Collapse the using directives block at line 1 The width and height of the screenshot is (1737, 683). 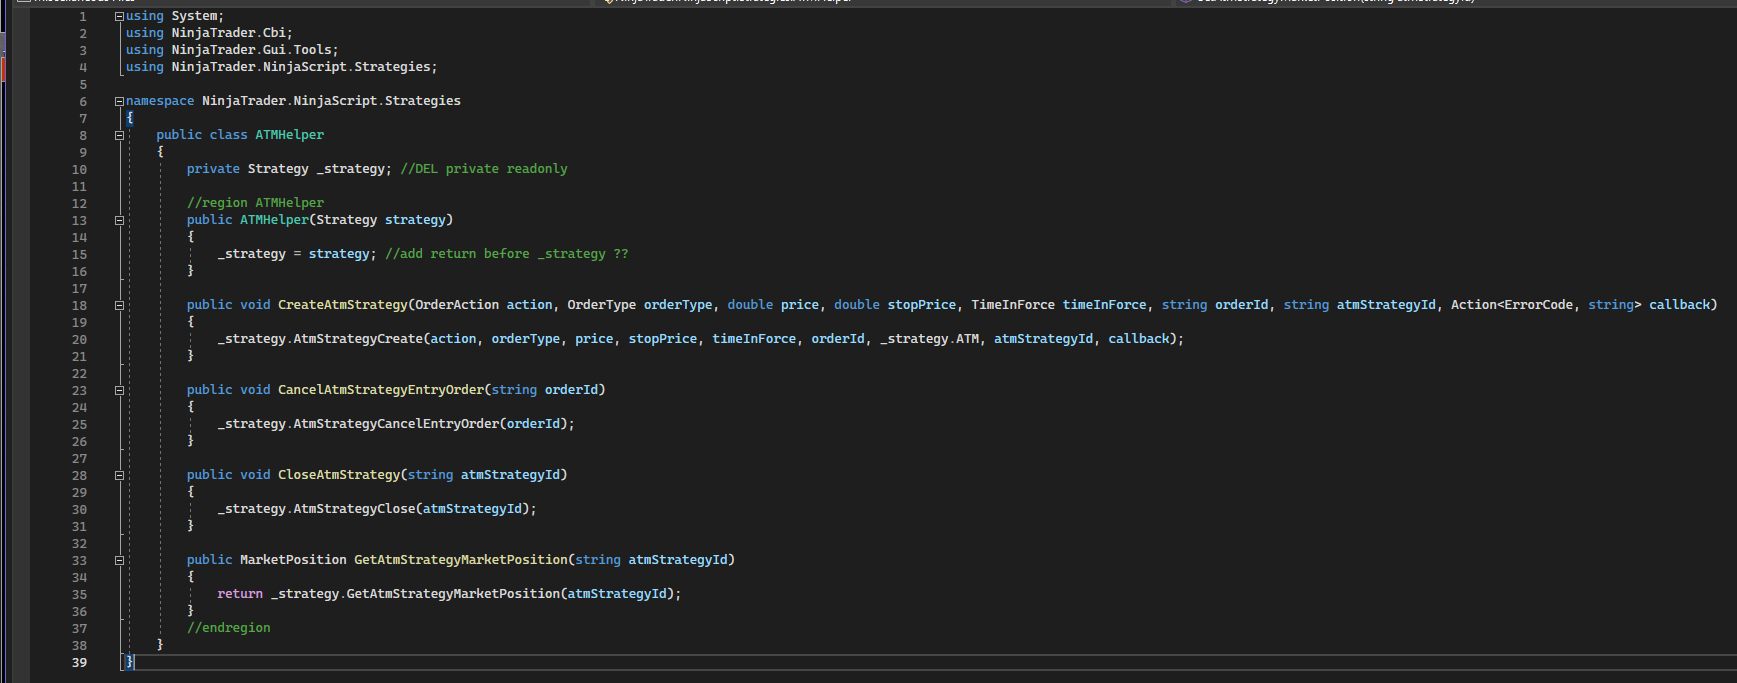coord(119,16)
